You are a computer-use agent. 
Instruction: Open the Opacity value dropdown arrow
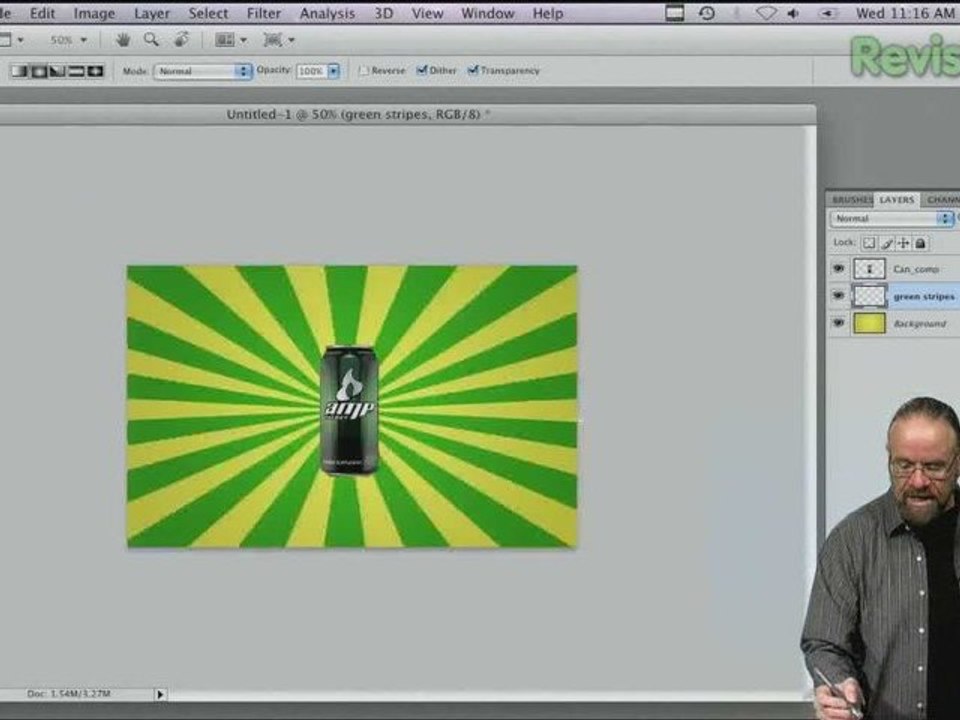click(334, 72)
